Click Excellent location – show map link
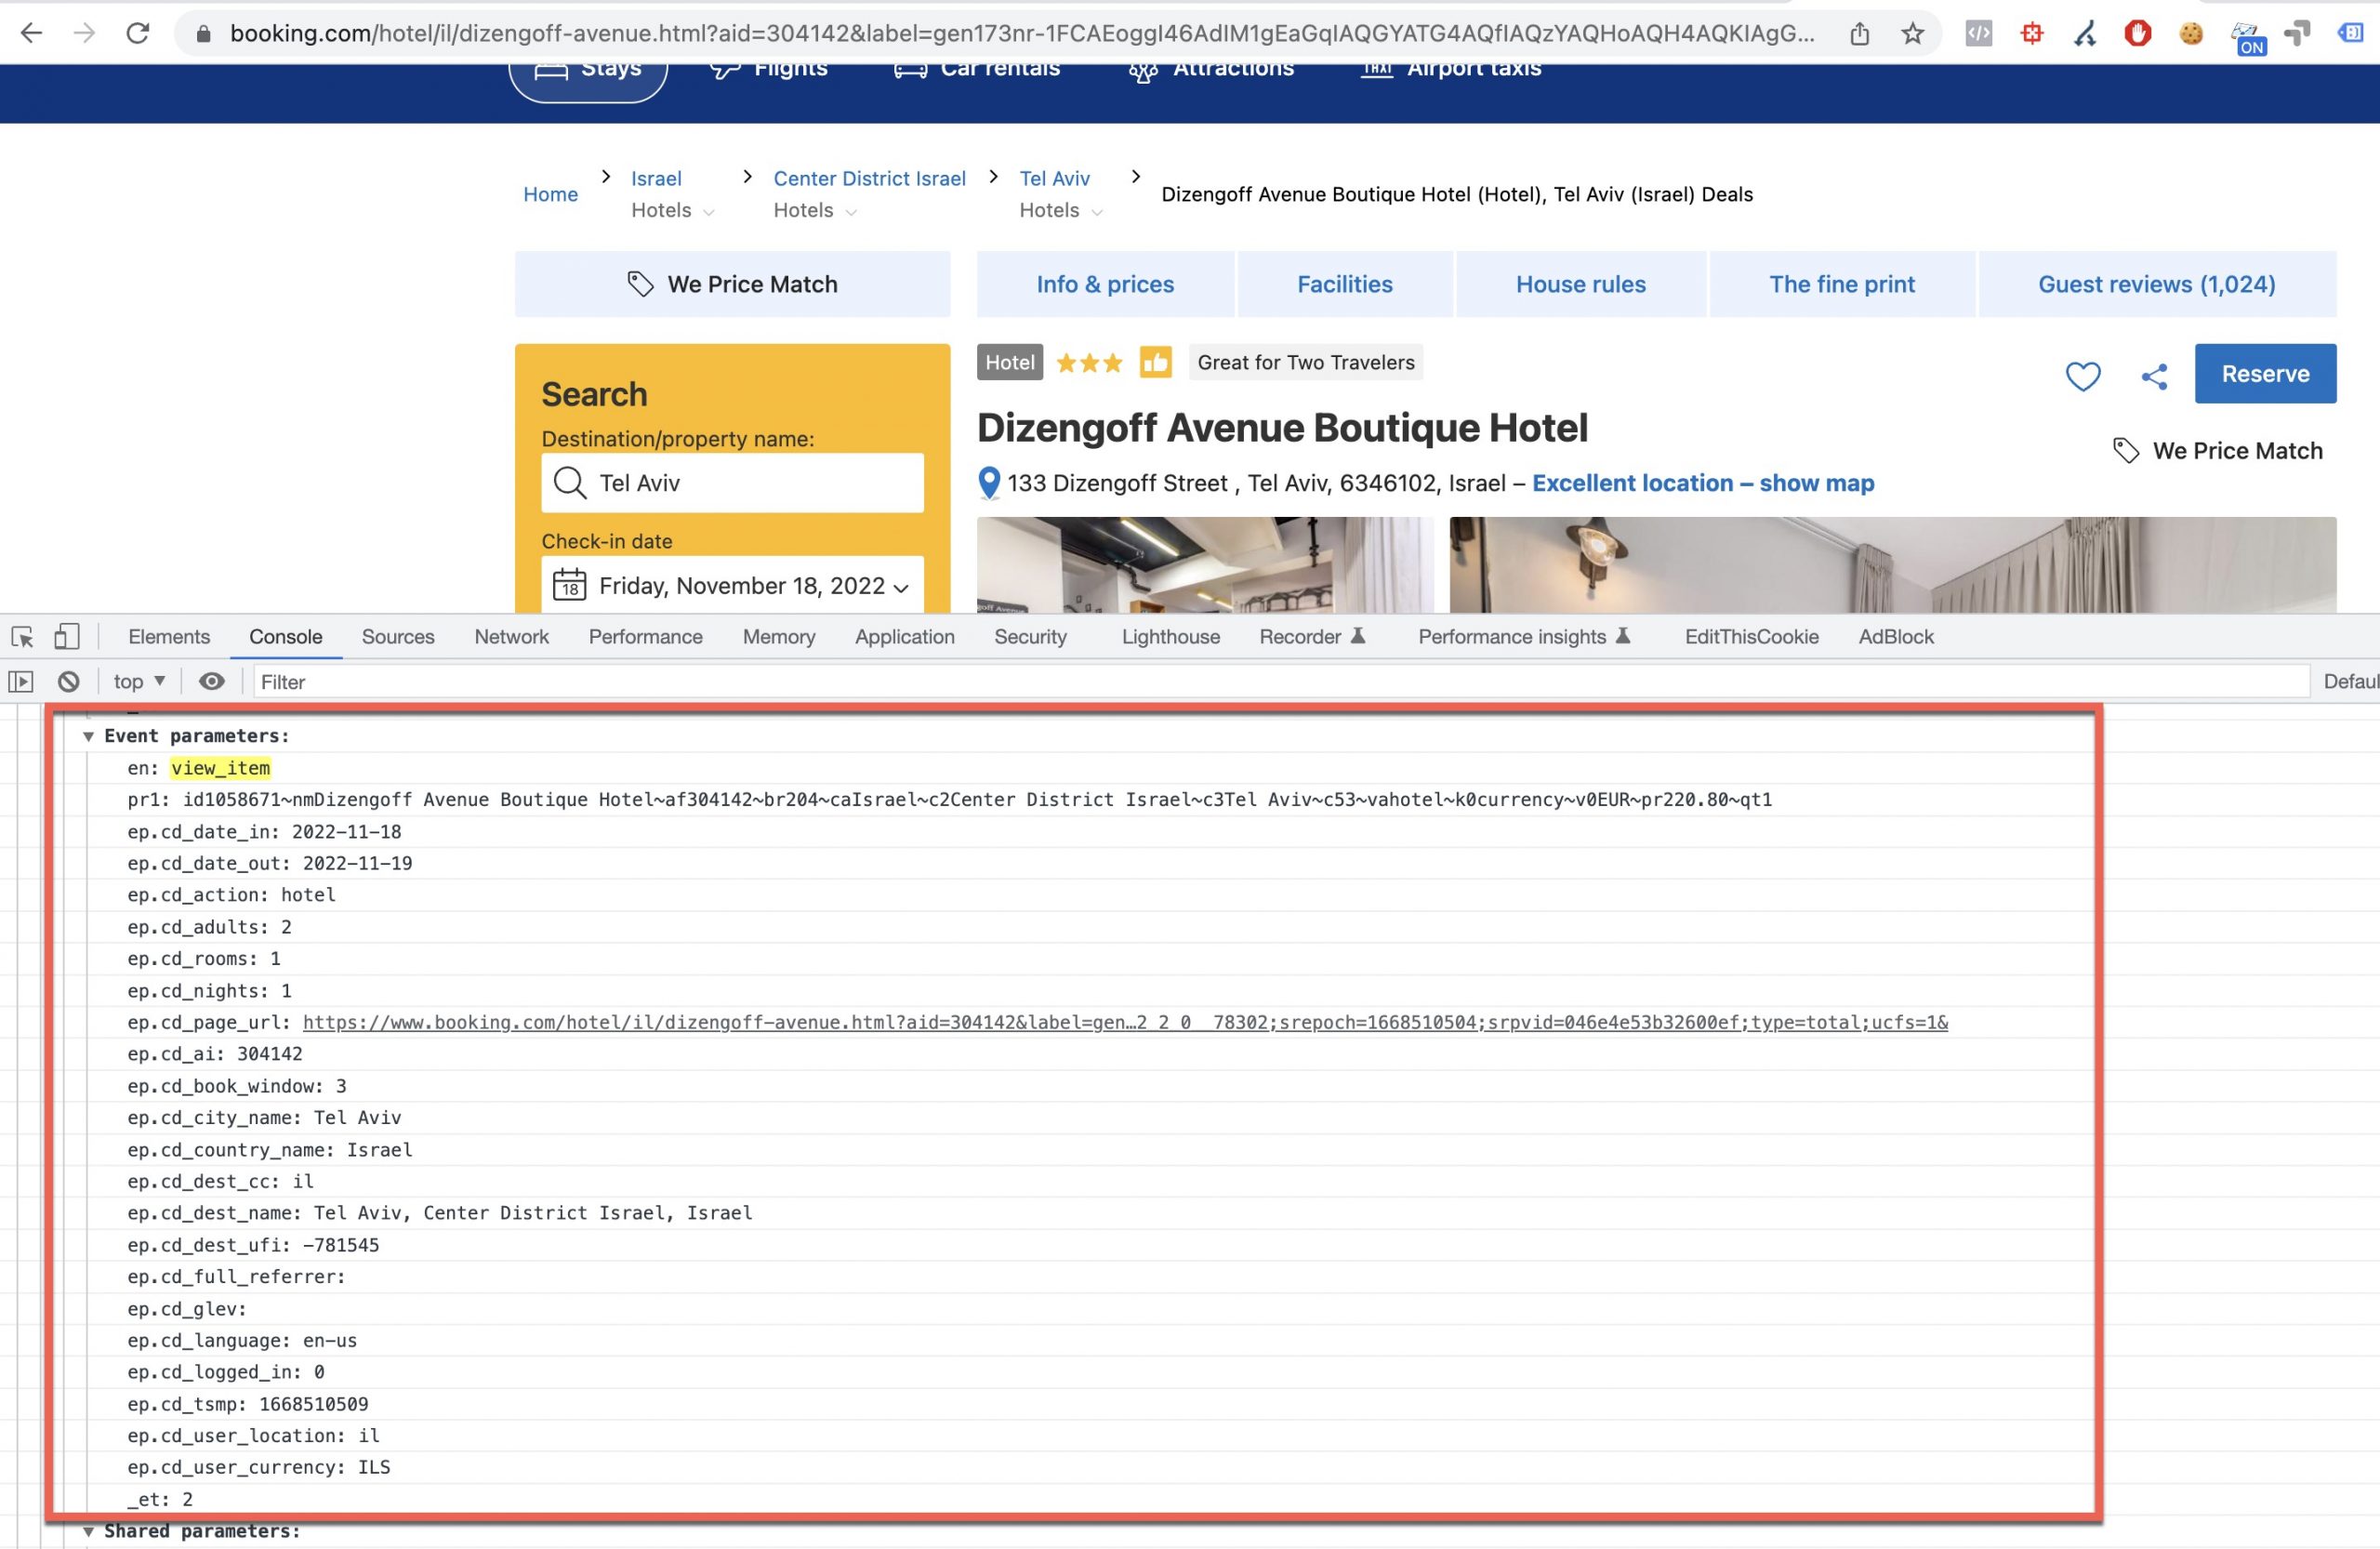The height and width of the screenshot is (1549, 2380). coord(1703,483)
